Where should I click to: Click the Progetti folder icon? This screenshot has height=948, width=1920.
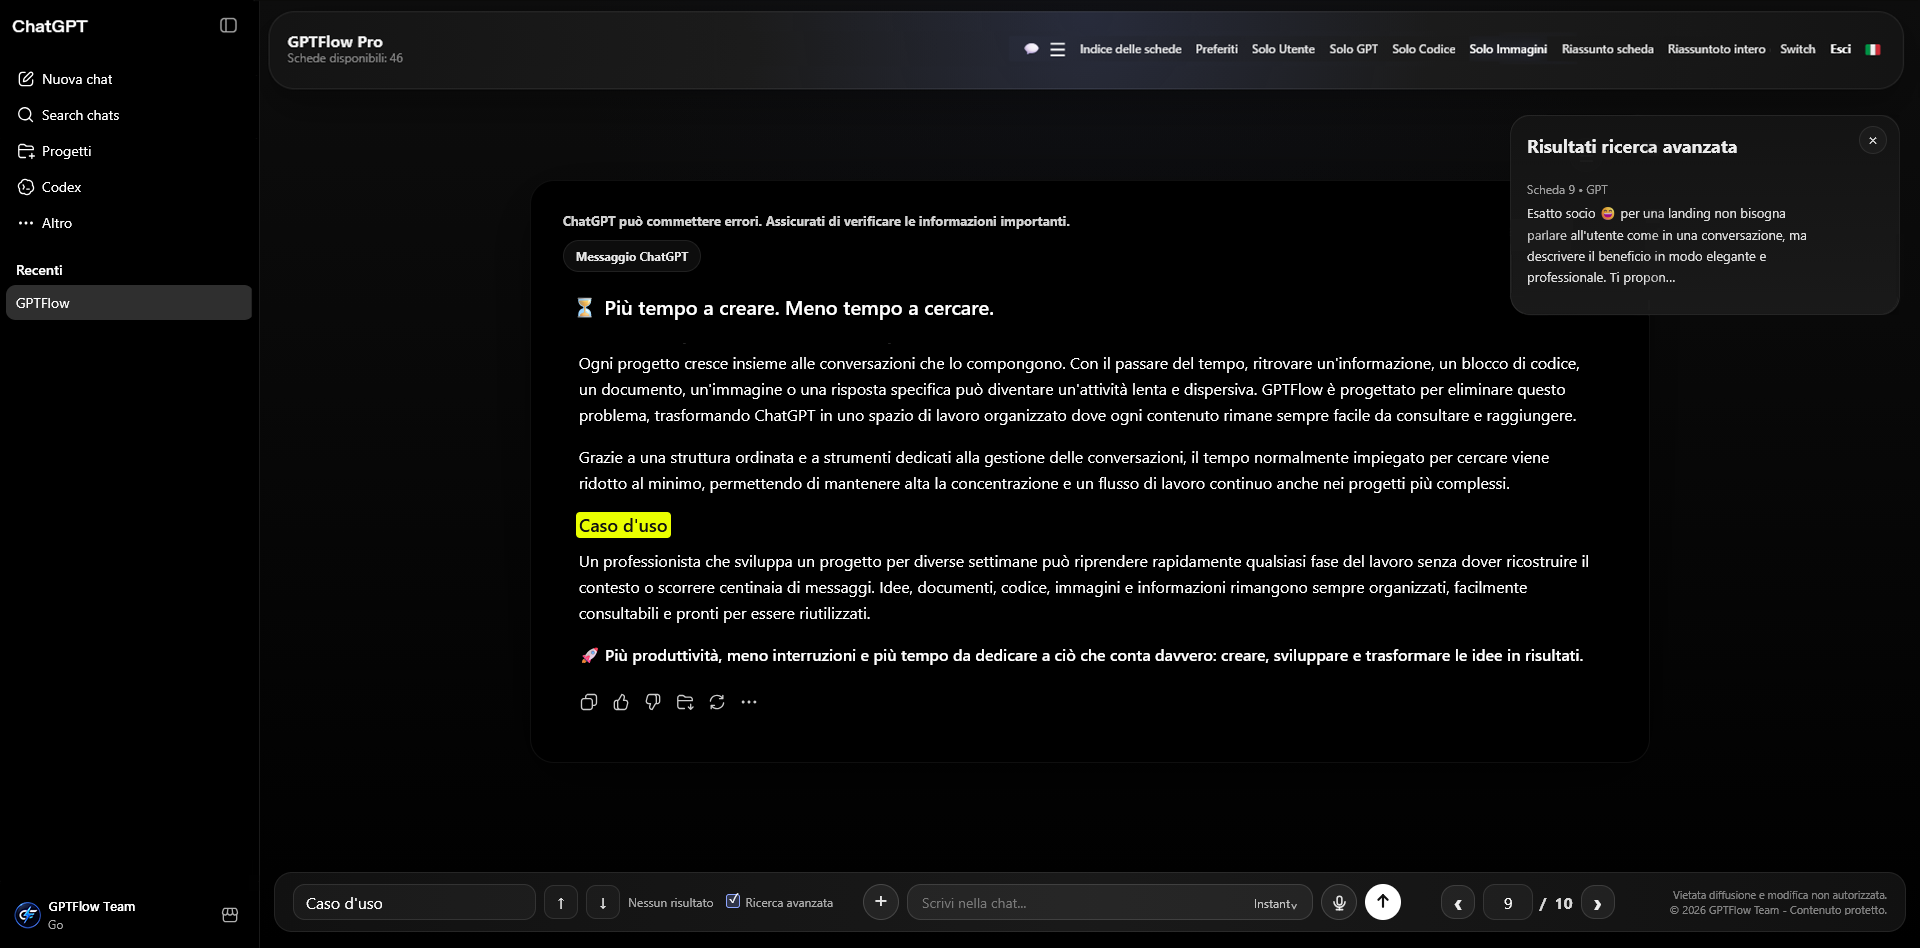point(26,151)
